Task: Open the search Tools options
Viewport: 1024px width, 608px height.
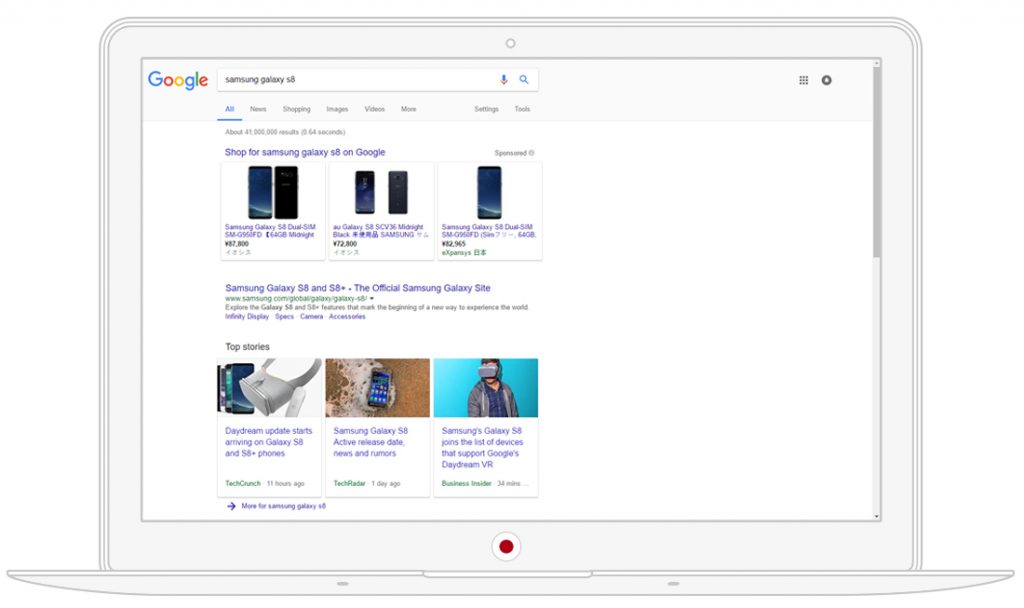Action: [522, 109]
